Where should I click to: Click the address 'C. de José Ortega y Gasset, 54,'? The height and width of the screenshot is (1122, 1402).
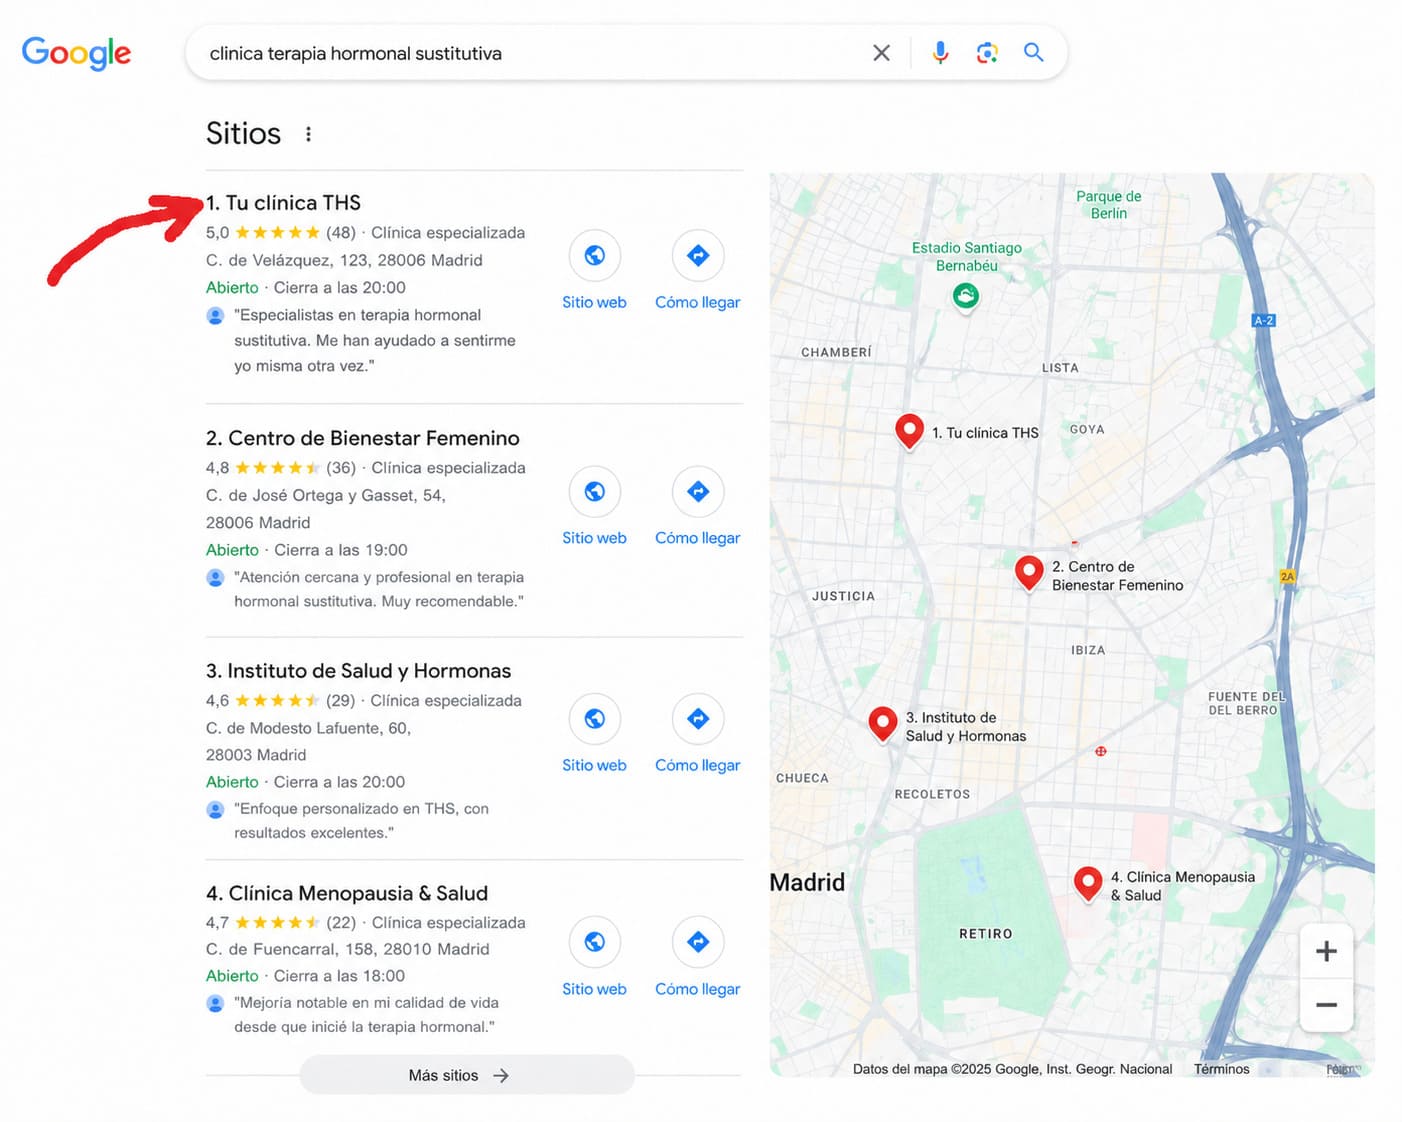[326, 495]
